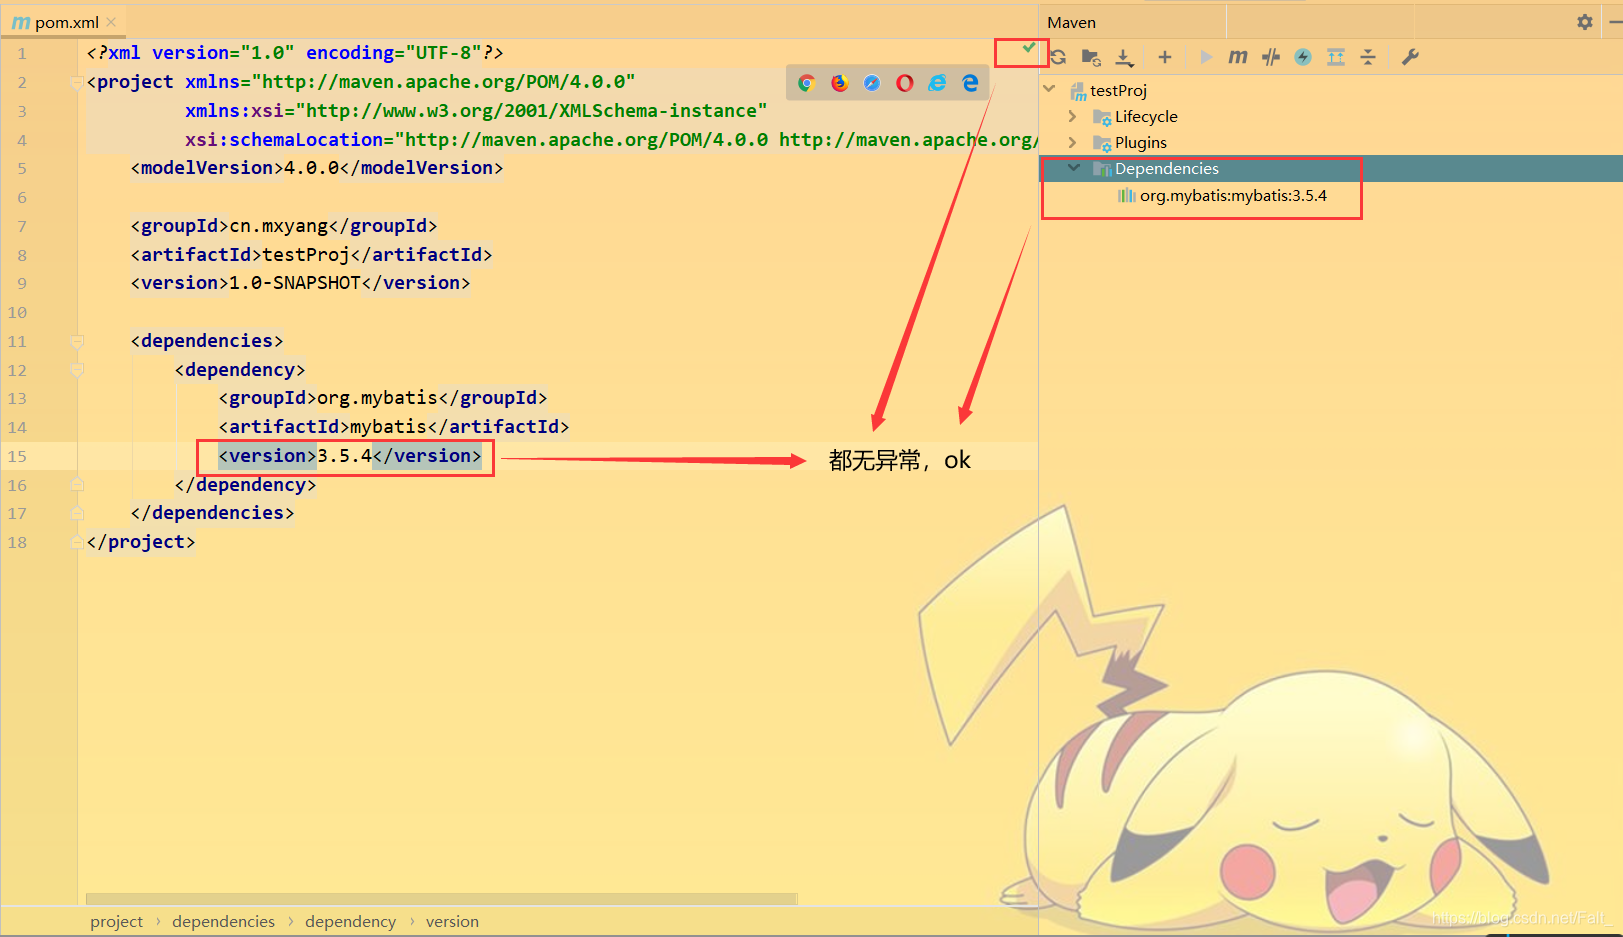Viewport: 1623px width, 937px height.
Task: Fold the project tag at line 2
Action: pos(77,82)
